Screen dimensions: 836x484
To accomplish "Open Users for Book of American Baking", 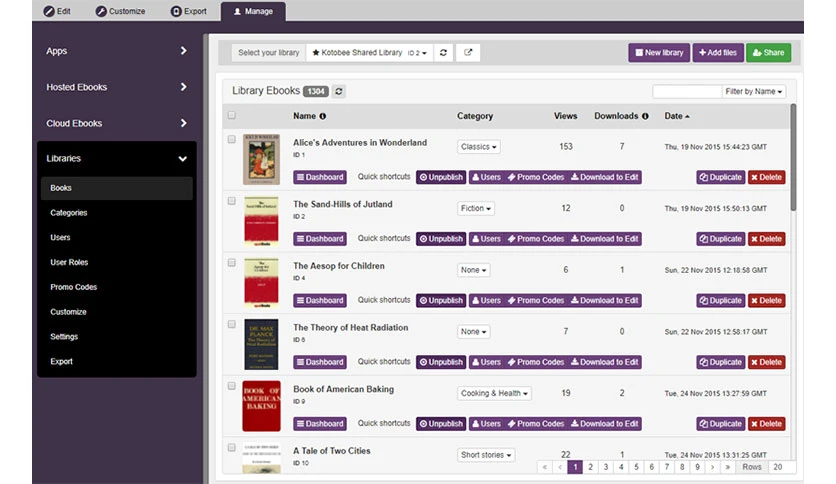I will click(x=486, y=424).
